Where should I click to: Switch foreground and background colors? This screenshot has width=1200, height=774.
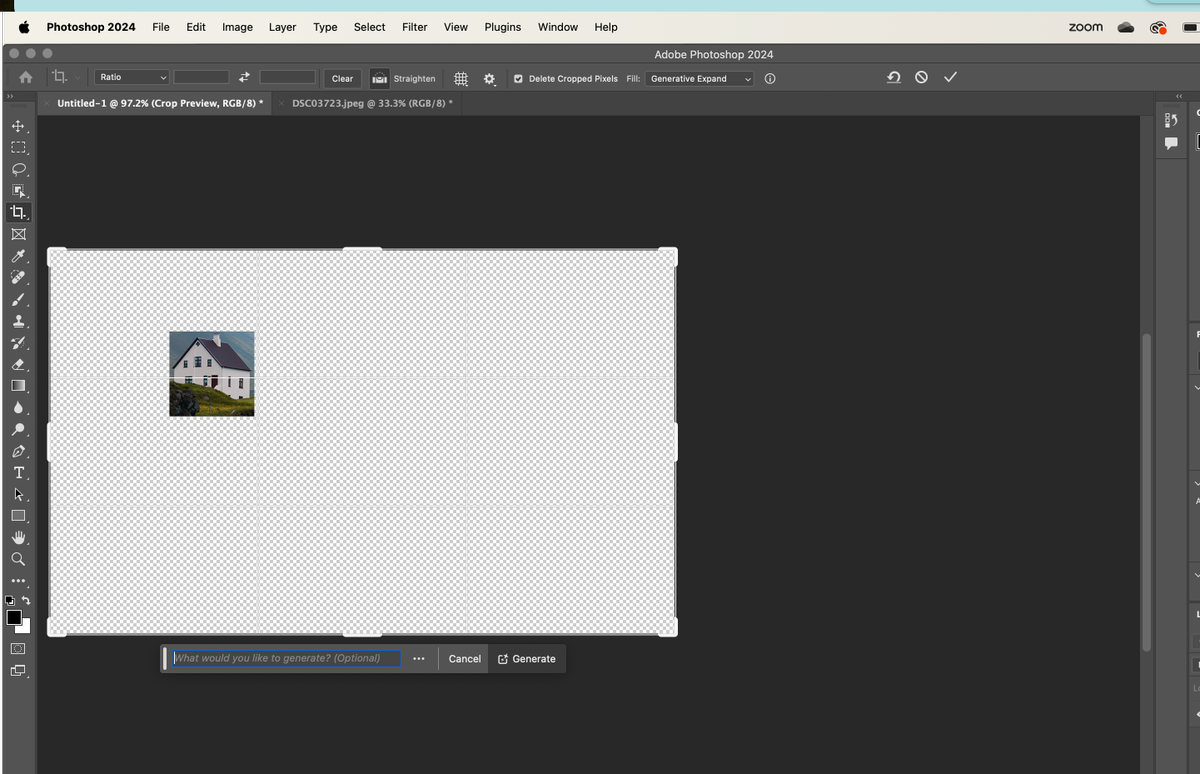[26, 601]
